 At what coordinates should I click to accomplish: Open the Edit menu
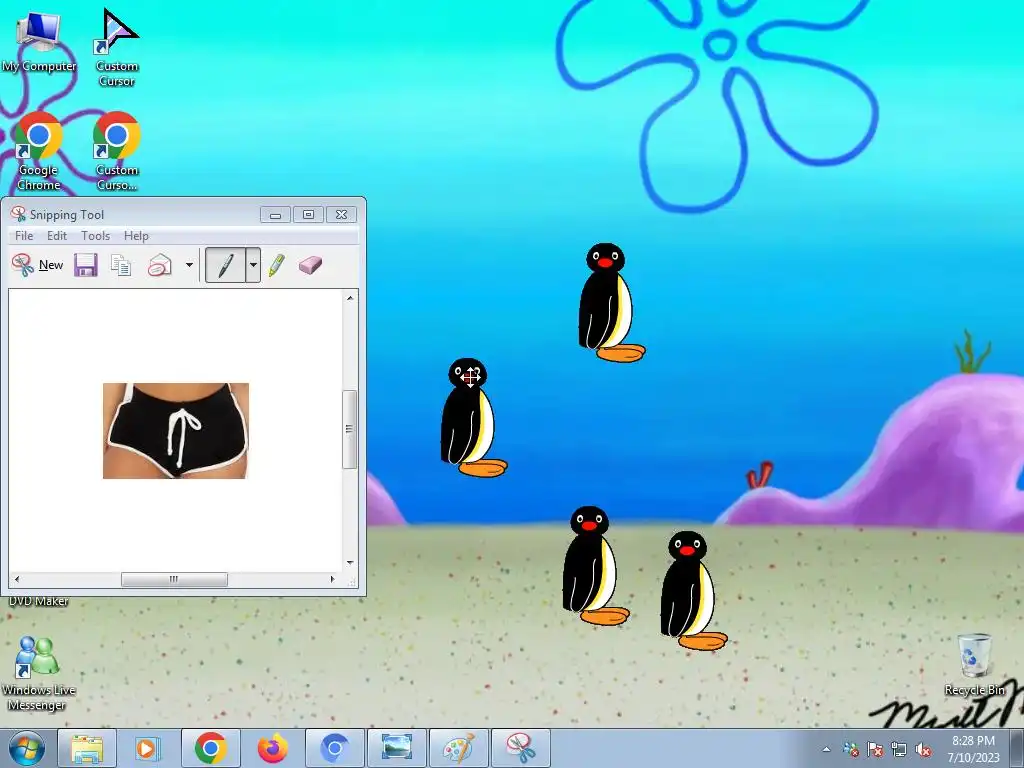(57, 236)
